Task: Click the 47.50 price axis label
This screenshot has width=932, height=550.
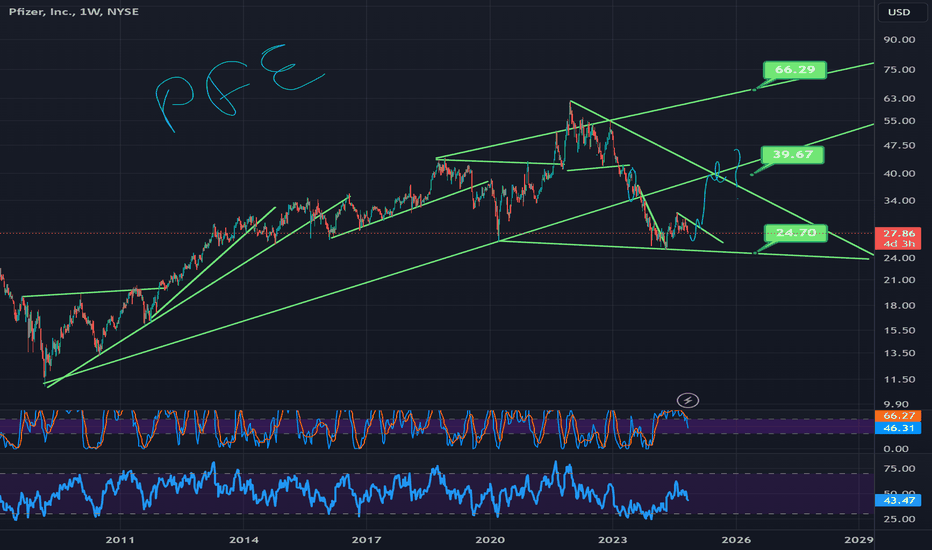Action: 899,146
